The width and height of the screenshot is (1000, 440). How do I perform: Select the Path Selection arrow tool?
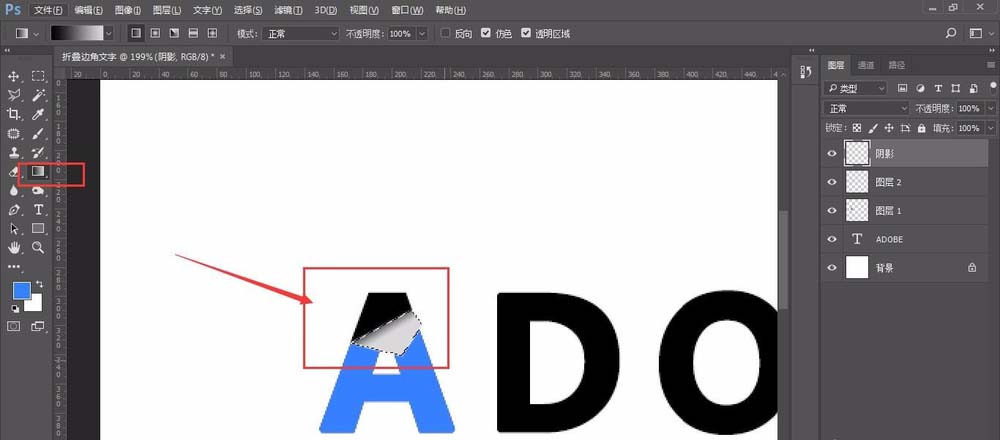tap(13, 228)
